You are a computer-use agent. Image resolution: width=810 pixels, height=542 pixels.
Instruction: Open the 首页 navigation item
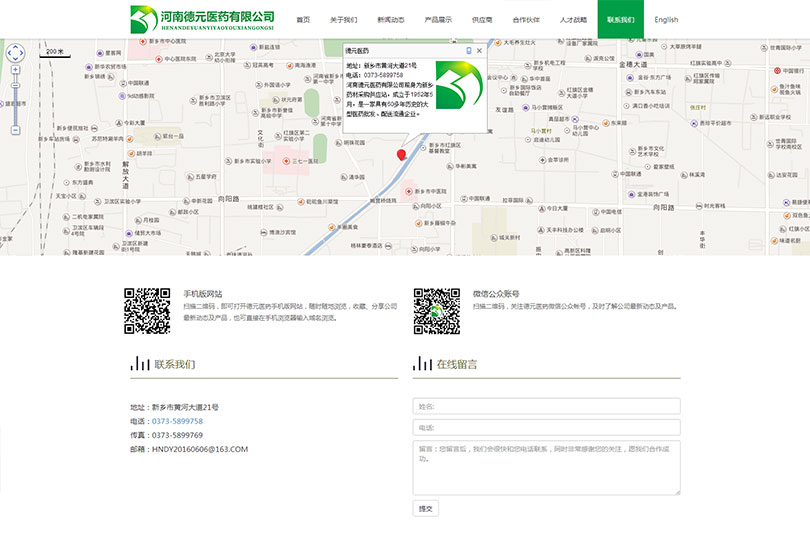pos(303,20)
